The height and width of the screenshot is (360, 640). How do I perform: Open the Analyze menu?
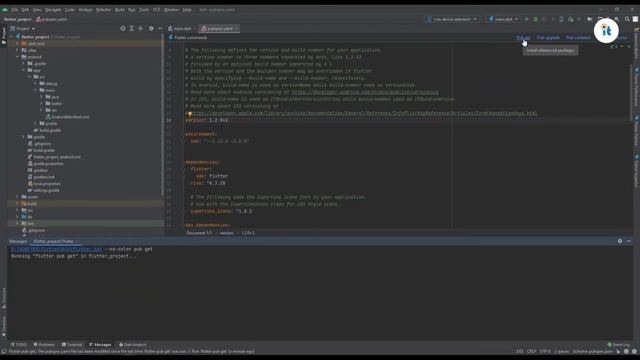pyautogui.click(x=85, y=9)
